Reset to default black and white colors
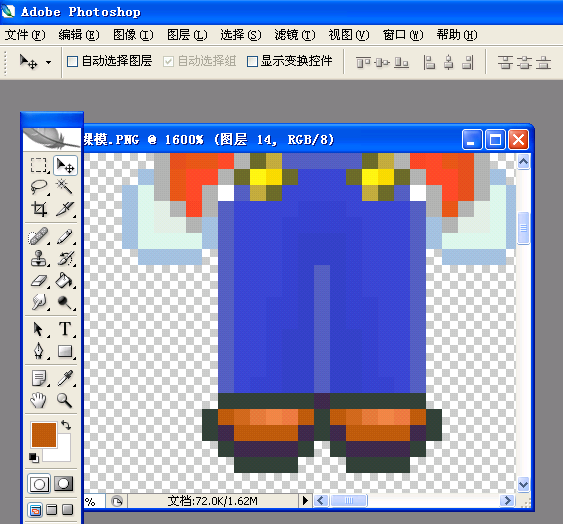Image resolution: width=563 pixels, height=524 pixels. point(34,458)
